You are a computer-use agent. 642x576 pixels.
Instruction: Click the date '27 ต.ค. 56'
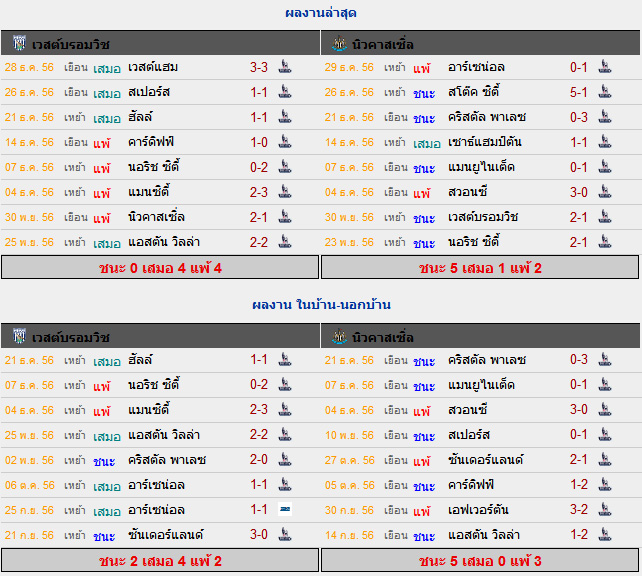coord(349,460)
